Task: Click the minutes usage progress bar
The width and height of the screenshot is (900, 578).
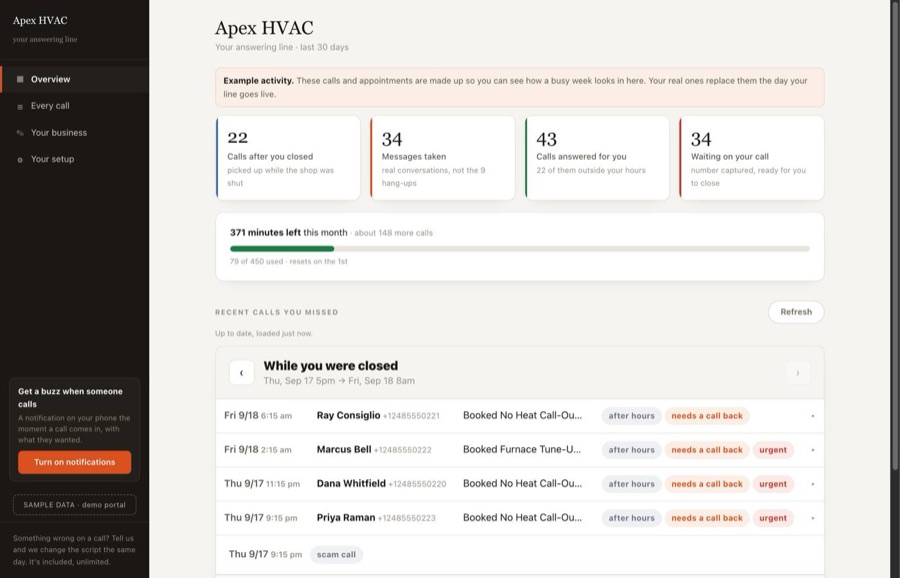Action: tap(520, 249)
